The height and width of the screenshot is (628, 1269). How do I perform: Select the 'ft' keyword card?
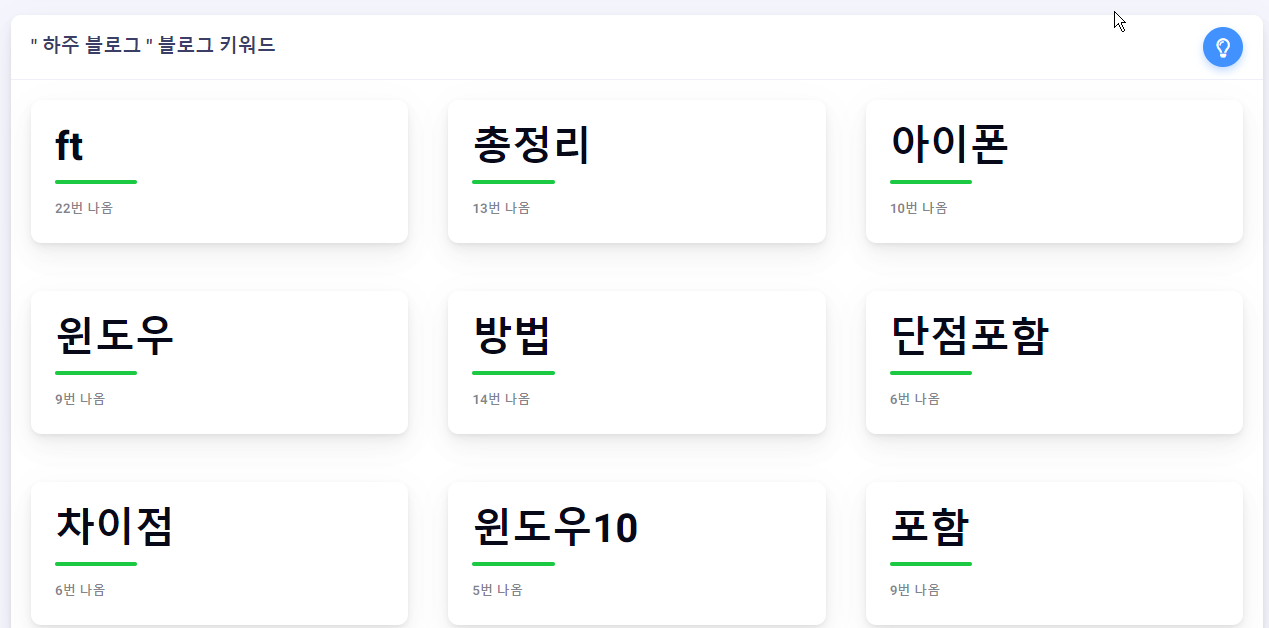[x=219, y=170]
